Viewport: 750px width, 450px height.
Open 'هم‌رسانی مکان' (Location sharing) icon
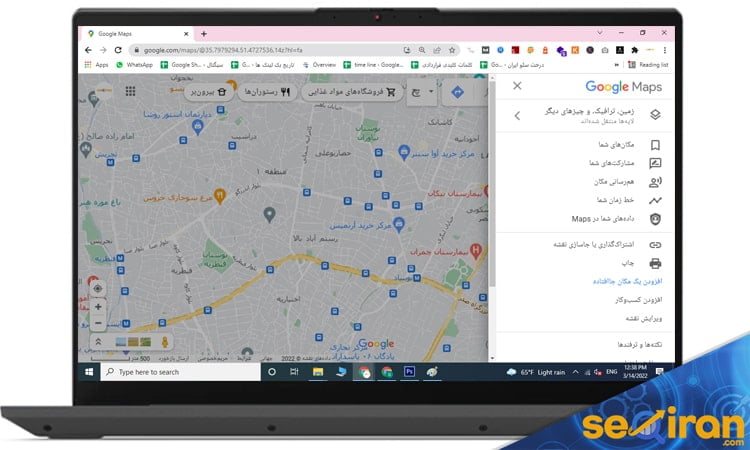click(655, 182)
